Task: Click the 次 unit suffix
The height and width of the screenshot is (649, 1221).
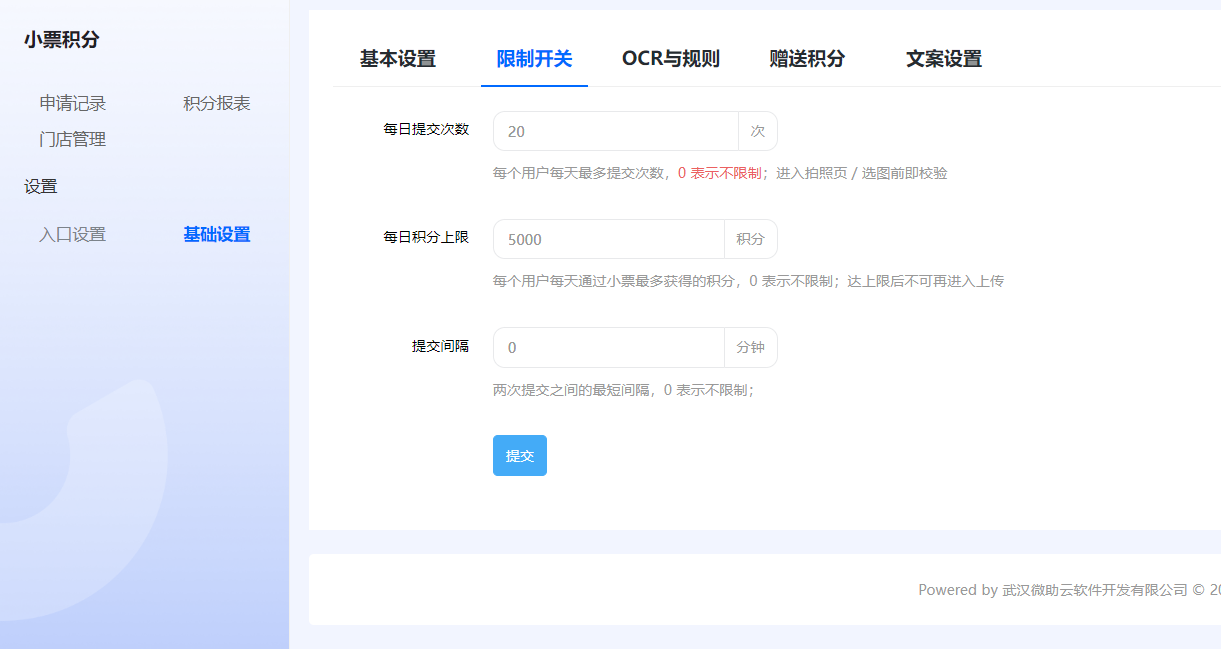Action: click(x=758, y=131)
